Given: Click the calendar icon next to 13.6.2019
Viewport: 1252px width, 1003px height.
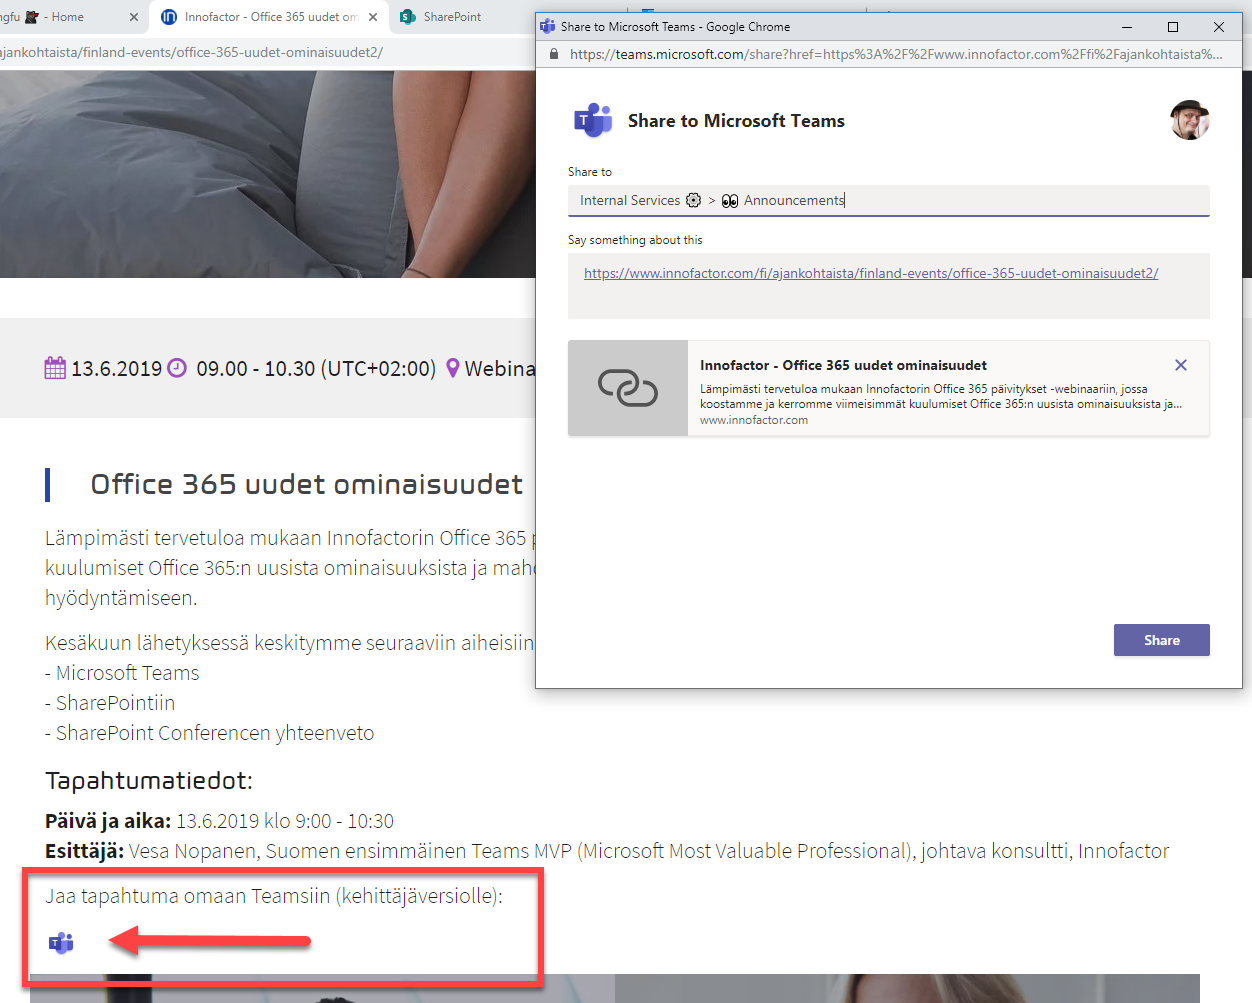Looking at the screenshot, I should tap(55, 368).
